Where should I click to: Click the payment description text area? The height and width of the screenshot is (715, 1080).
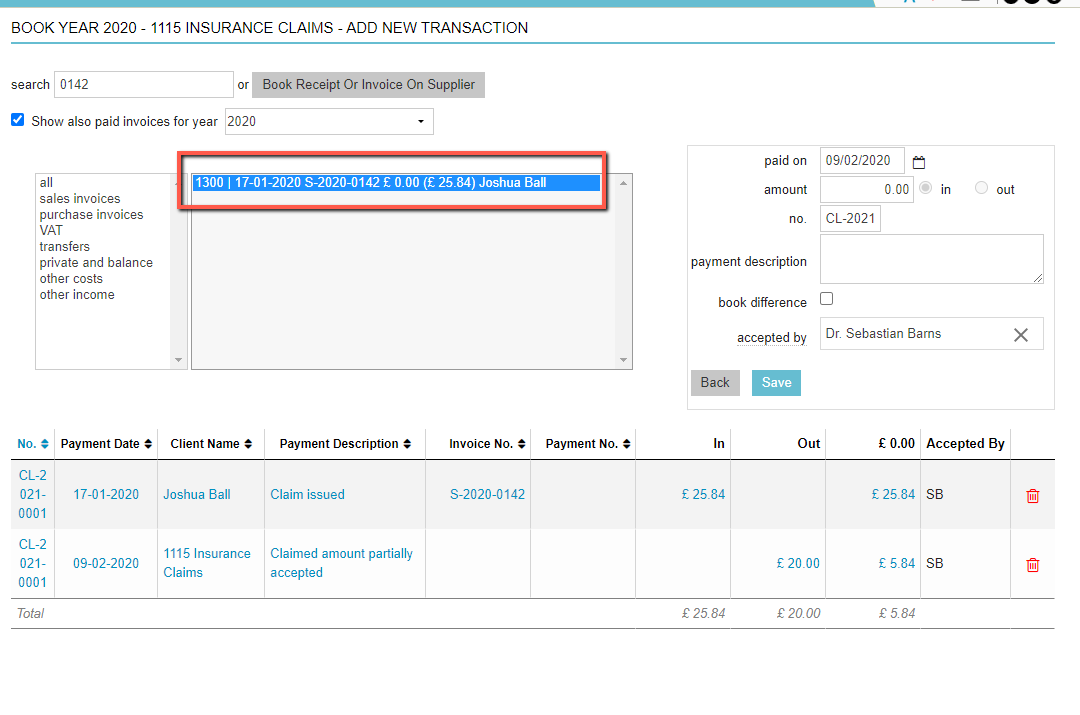931,259
